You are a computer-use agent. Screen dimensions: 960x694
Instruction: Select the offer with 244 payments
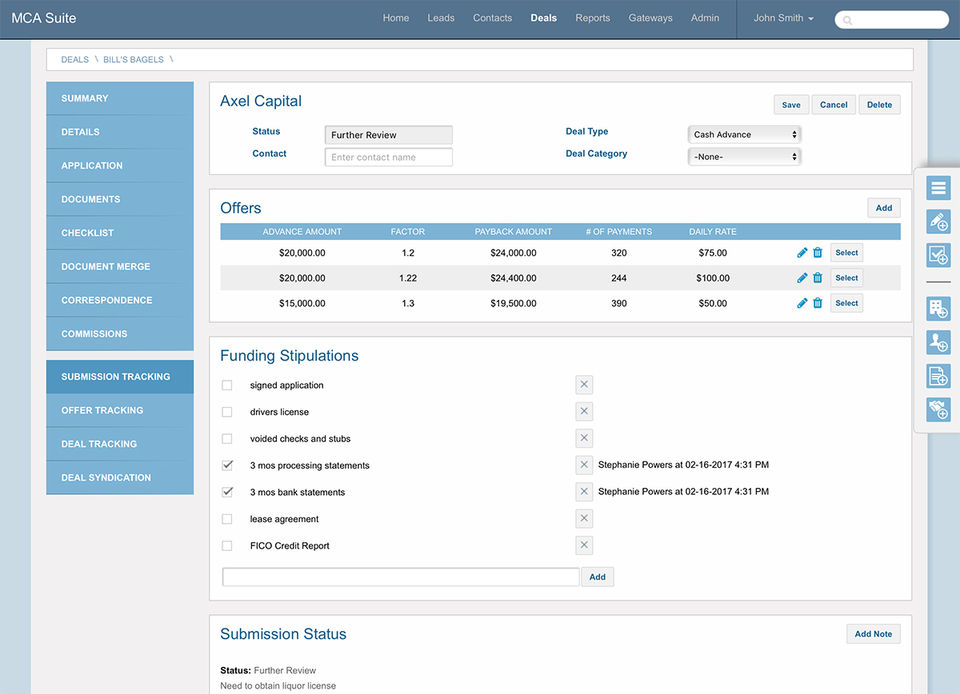pyautogui.click(x=847, y=278)
